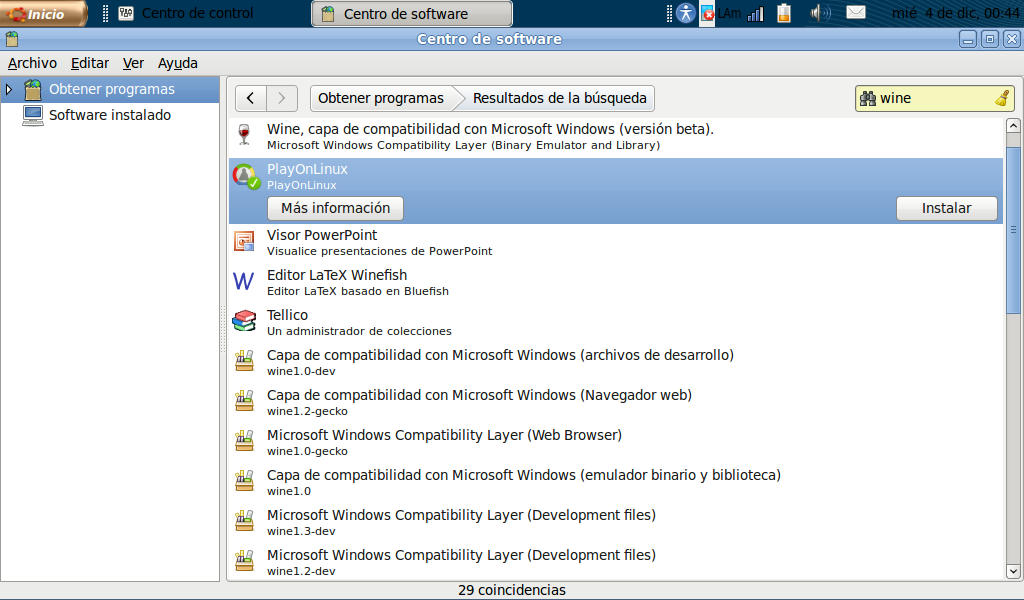This screenshot has width=1024, height=600.
Task: Go back with the left arrow button
Action: point(251,99)
